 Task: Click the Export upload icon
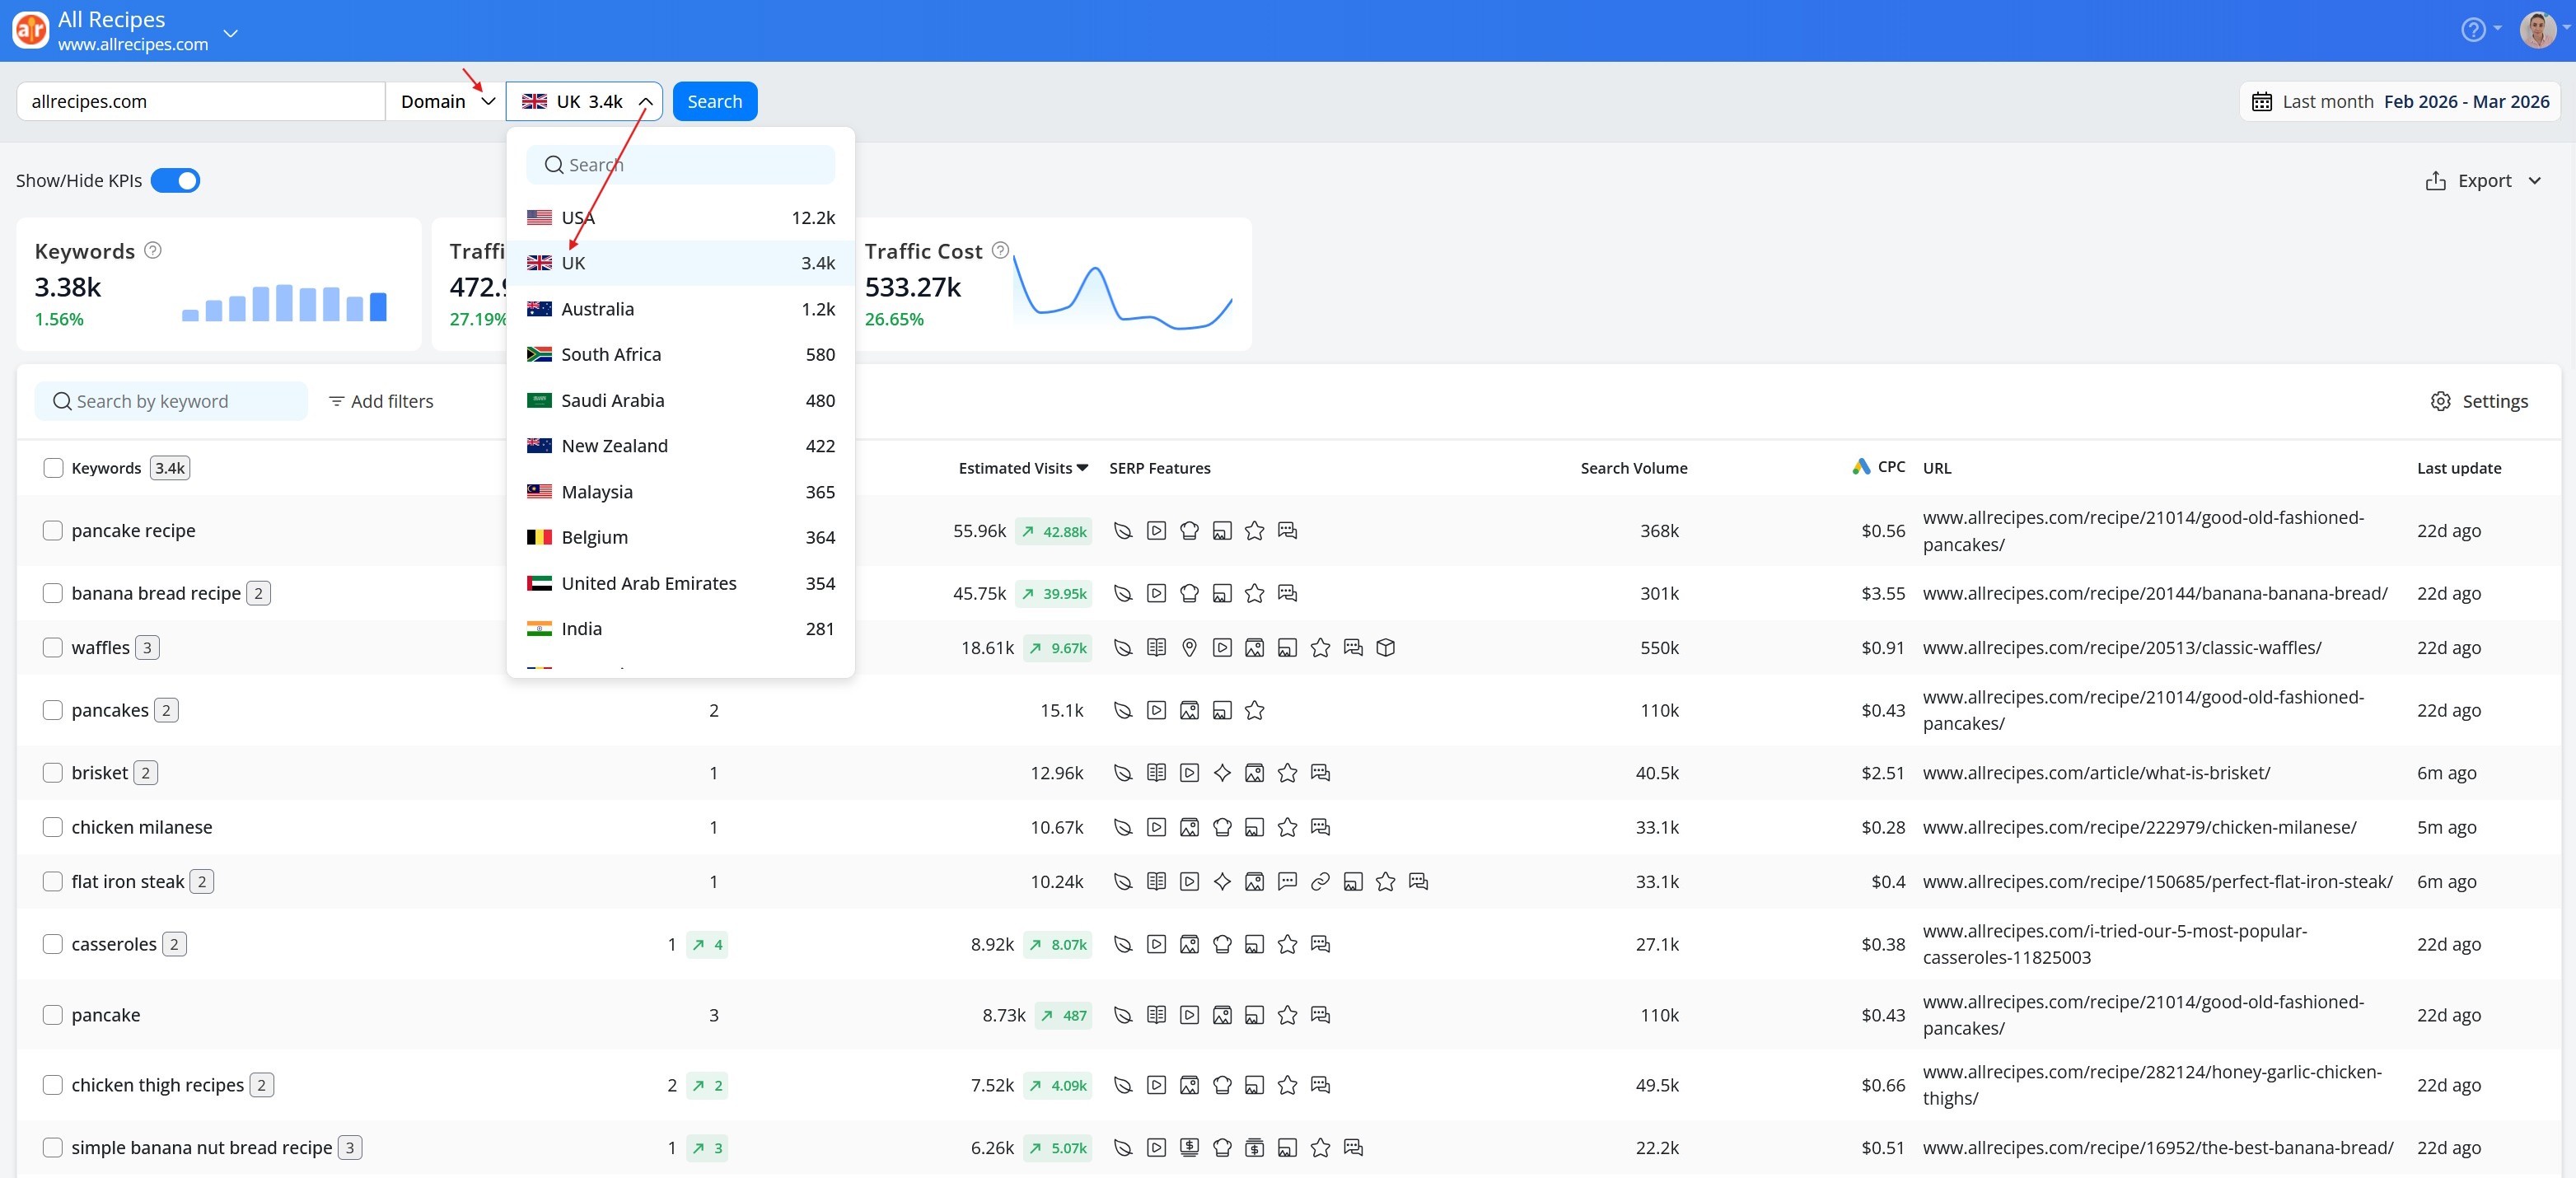(x=2435, y=181)
